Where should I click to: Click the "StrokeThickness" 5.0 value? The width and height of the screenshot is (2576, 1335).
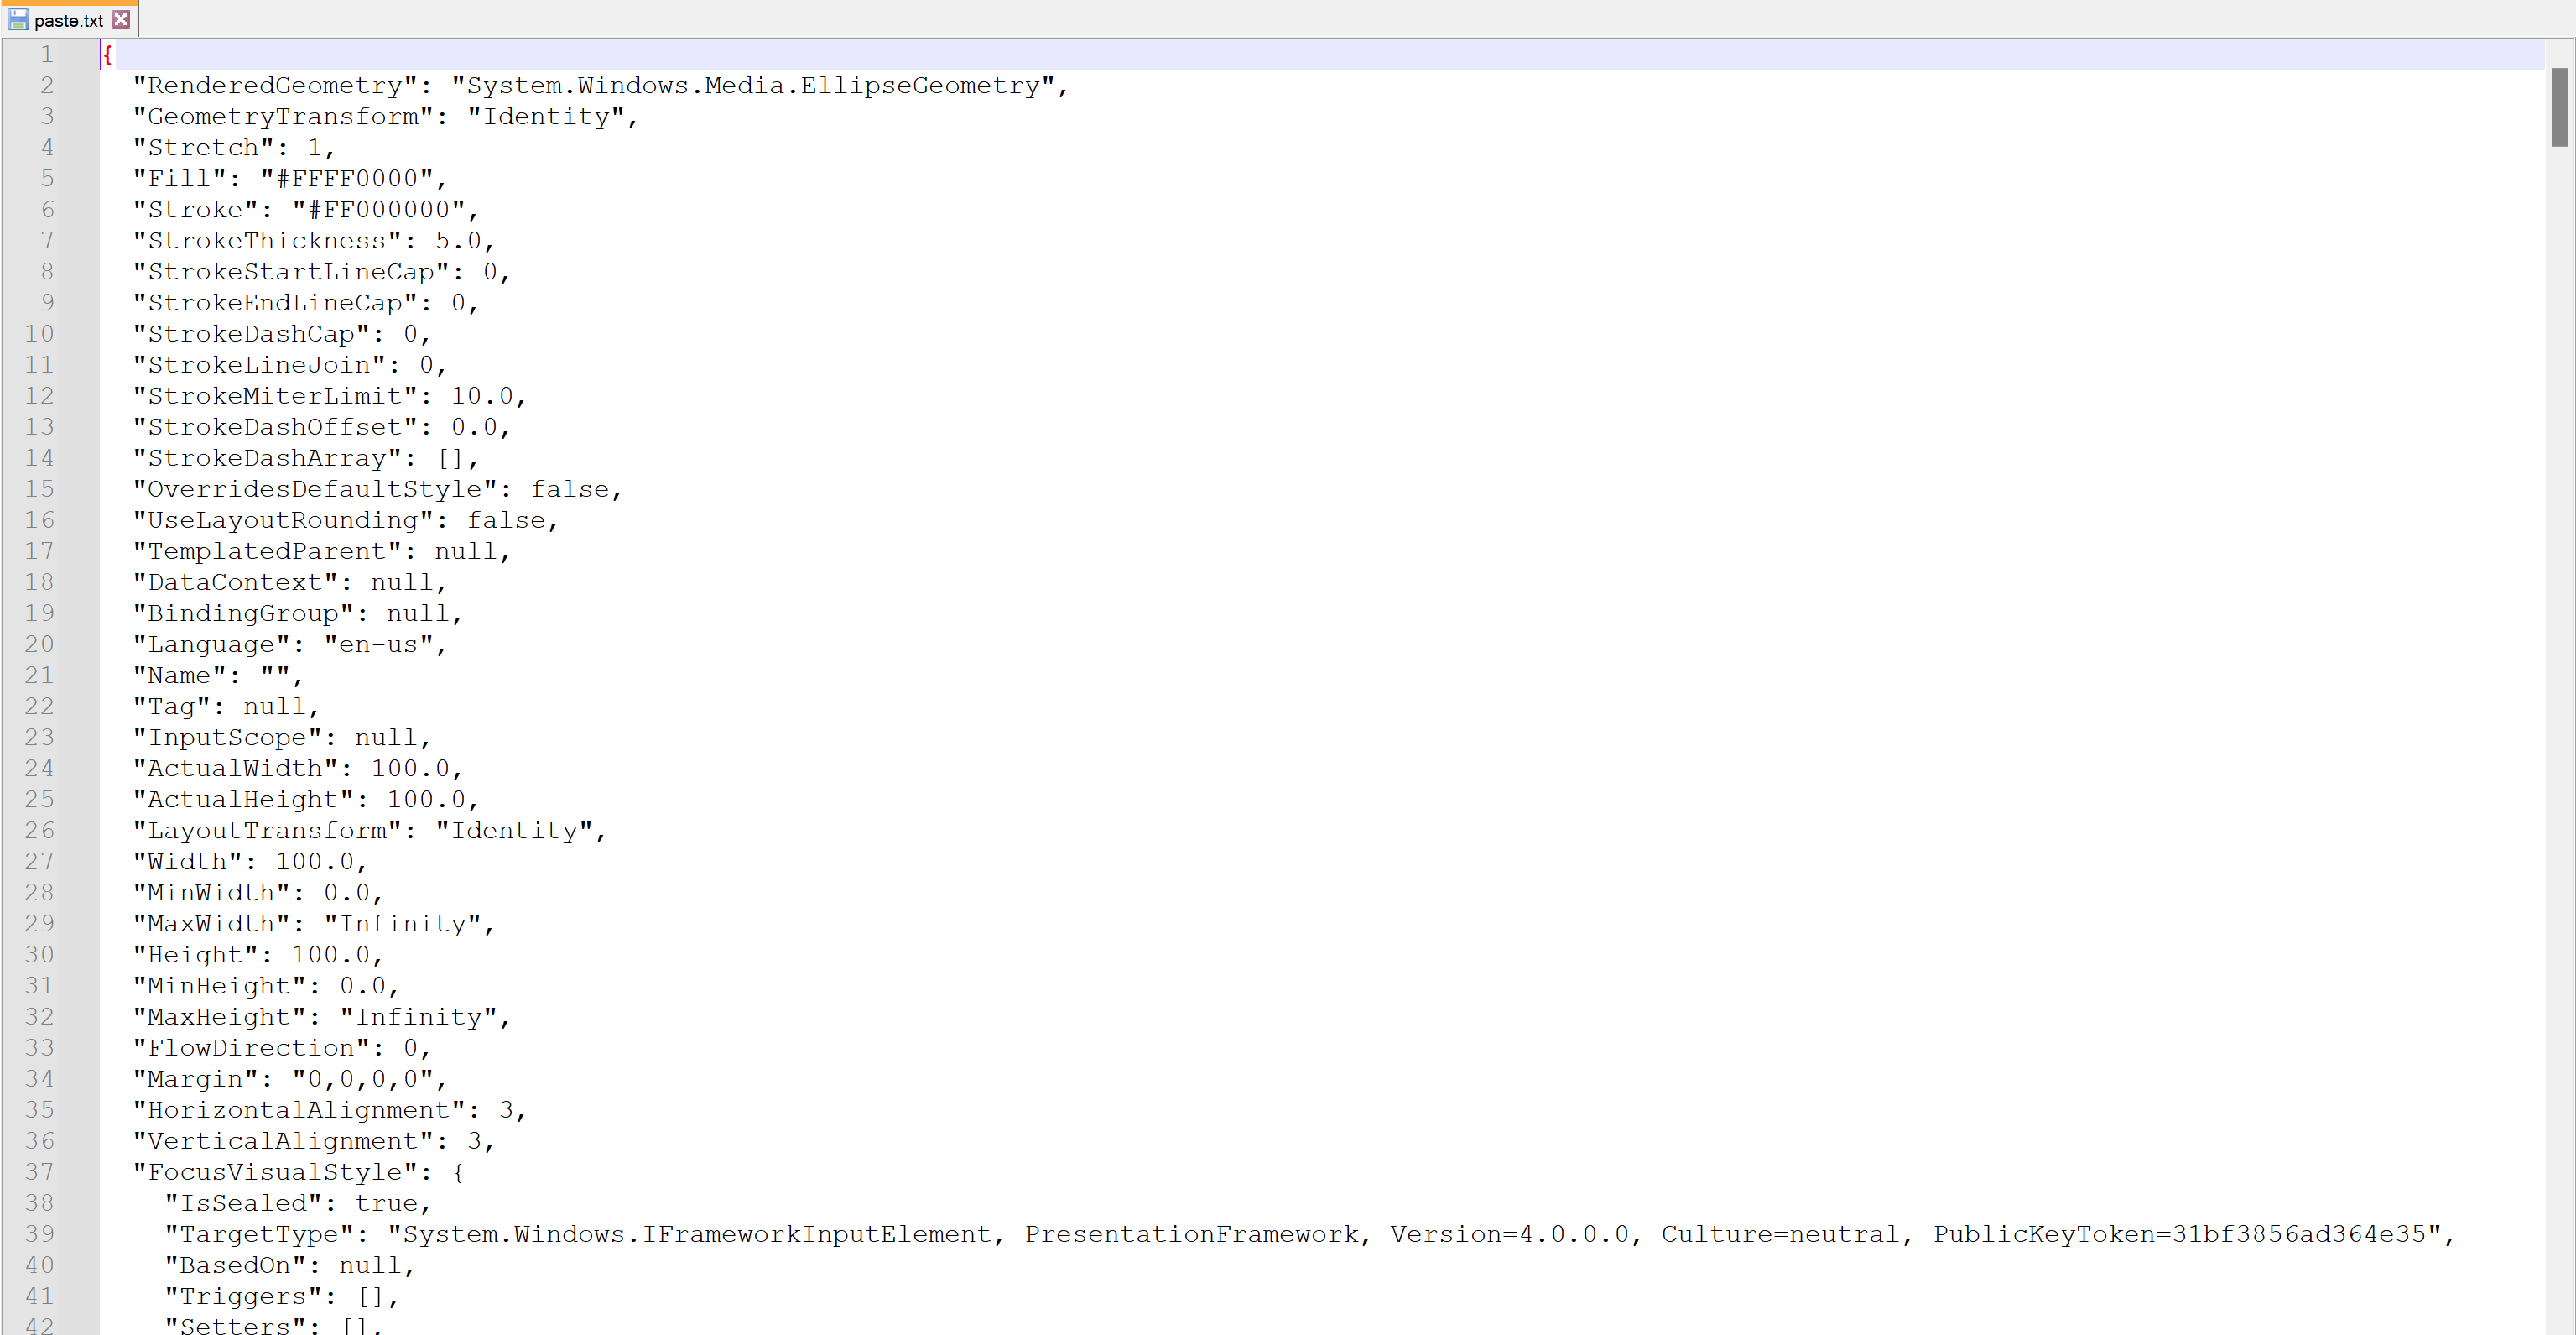tap(458, 241)
